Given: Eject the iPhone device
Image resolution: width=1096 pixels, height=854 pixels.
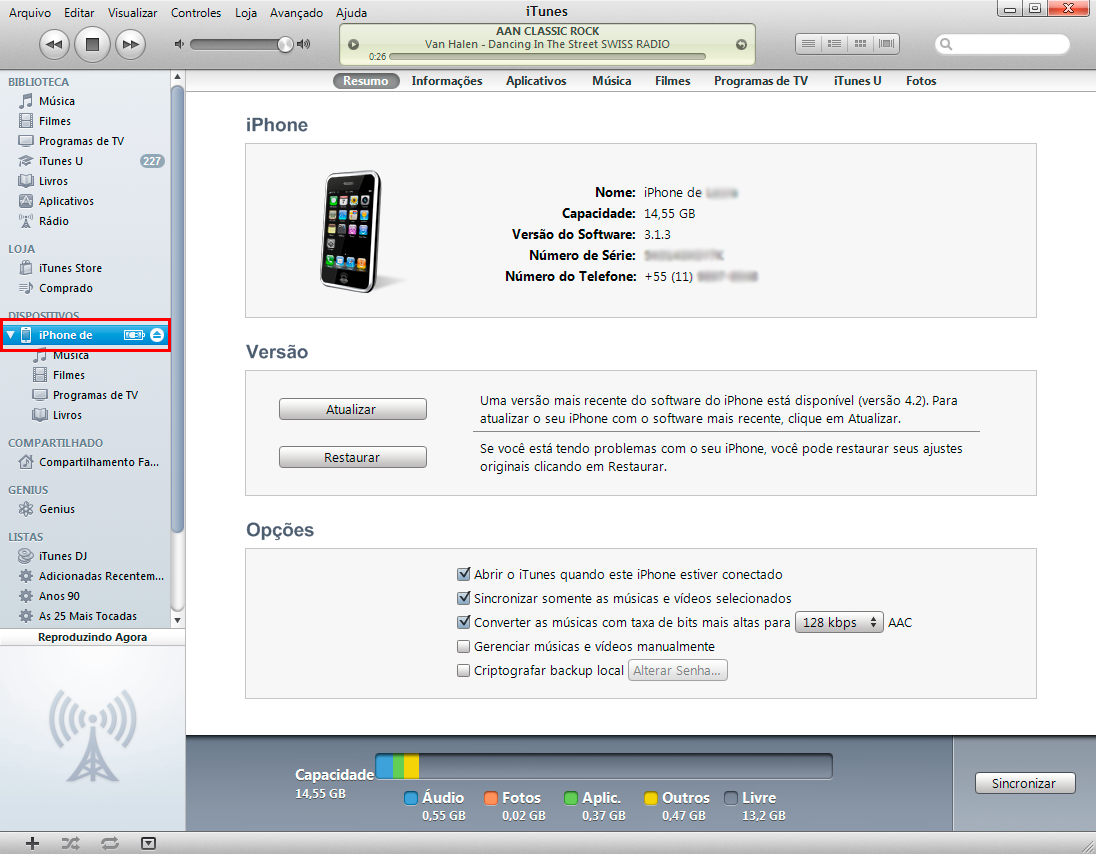Looking at the screenshot, I should (157, 335).
